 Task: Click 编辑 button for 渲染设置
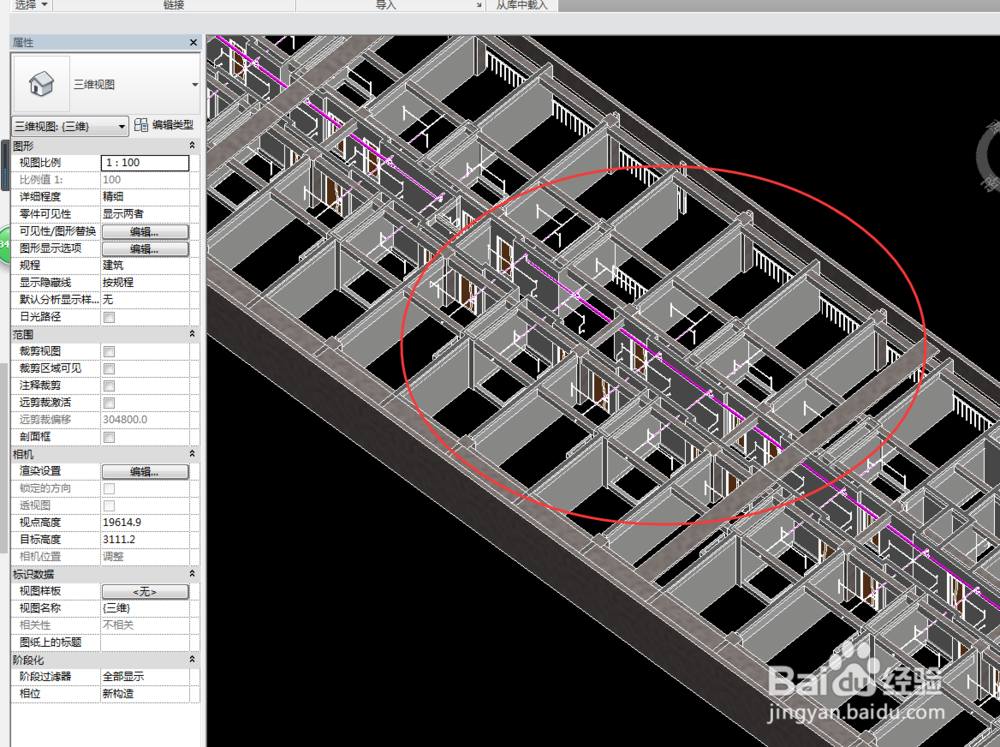[145, 471]
